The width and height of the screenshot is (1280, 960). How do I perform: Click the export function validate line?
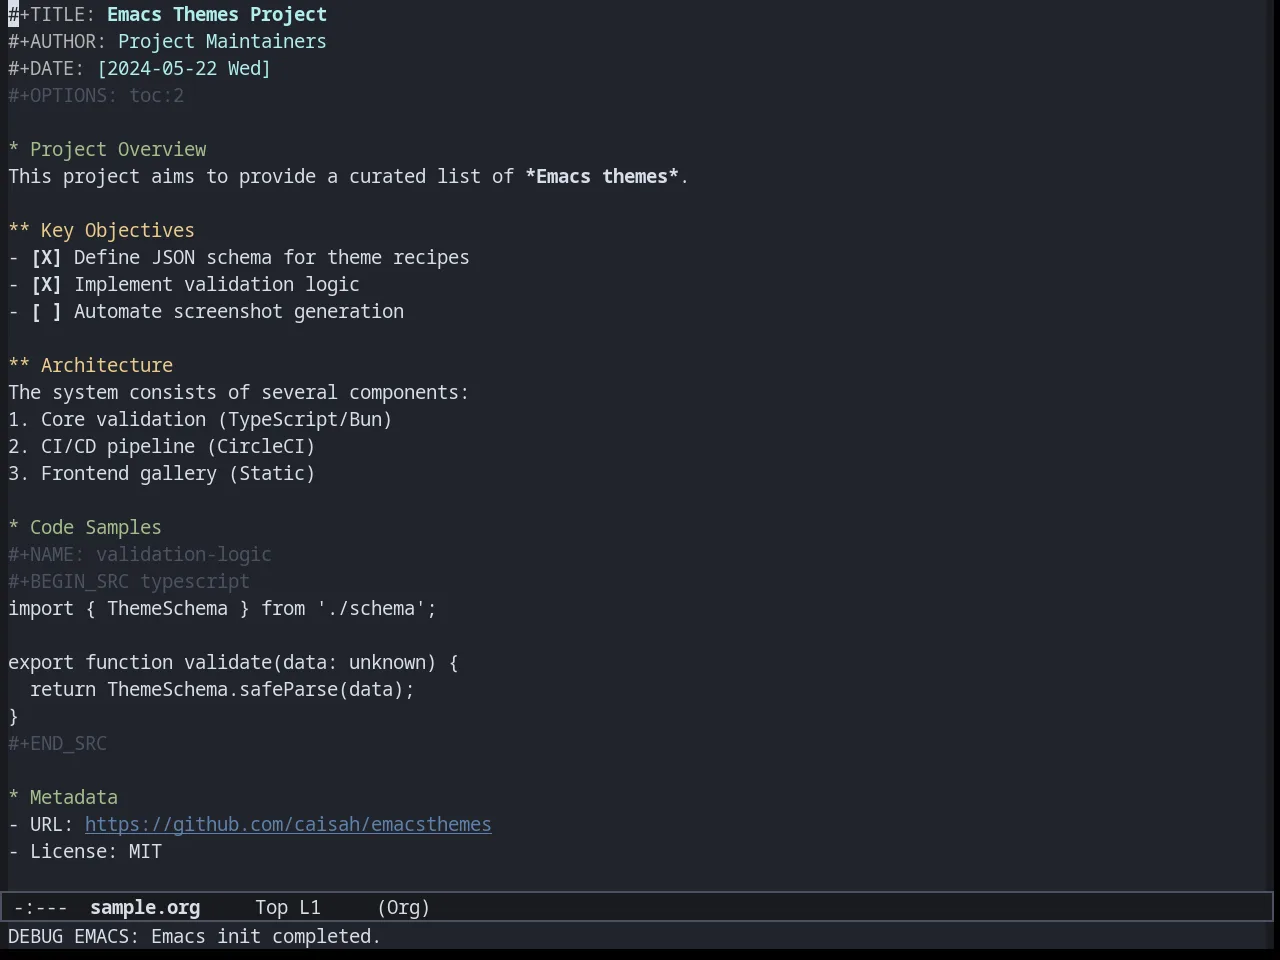pos(233,663)
